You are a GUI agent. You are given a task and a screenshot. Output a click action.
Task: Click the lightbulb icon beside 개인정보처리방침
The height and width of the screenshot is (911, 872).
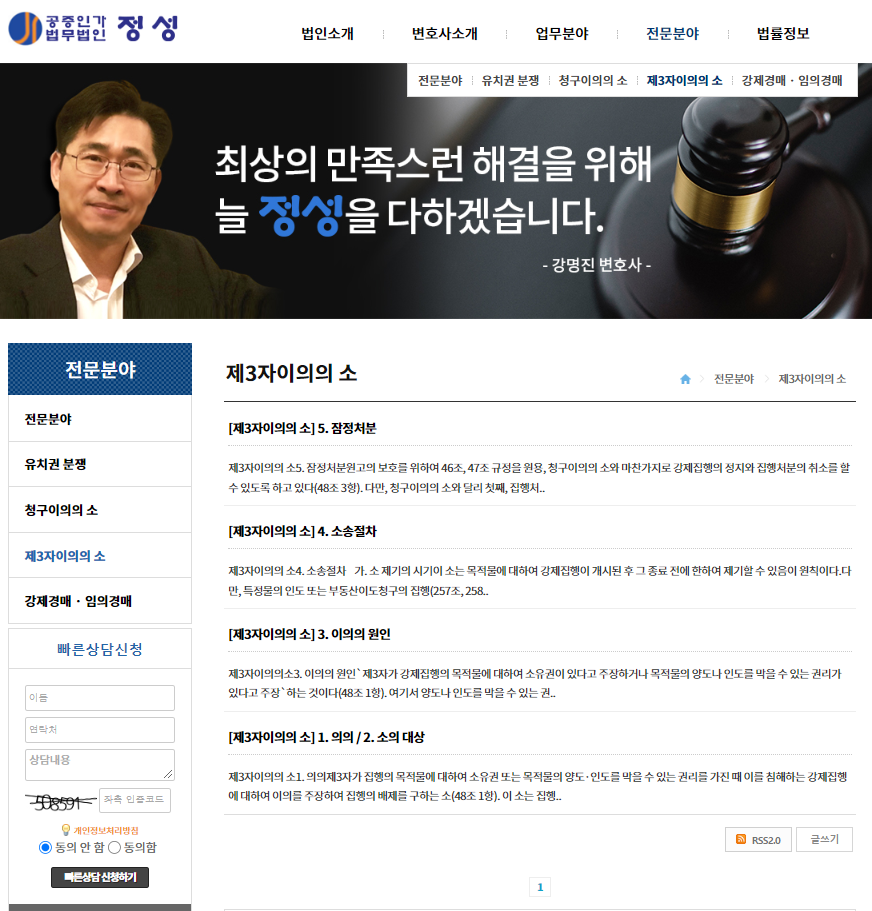point(66,830)
